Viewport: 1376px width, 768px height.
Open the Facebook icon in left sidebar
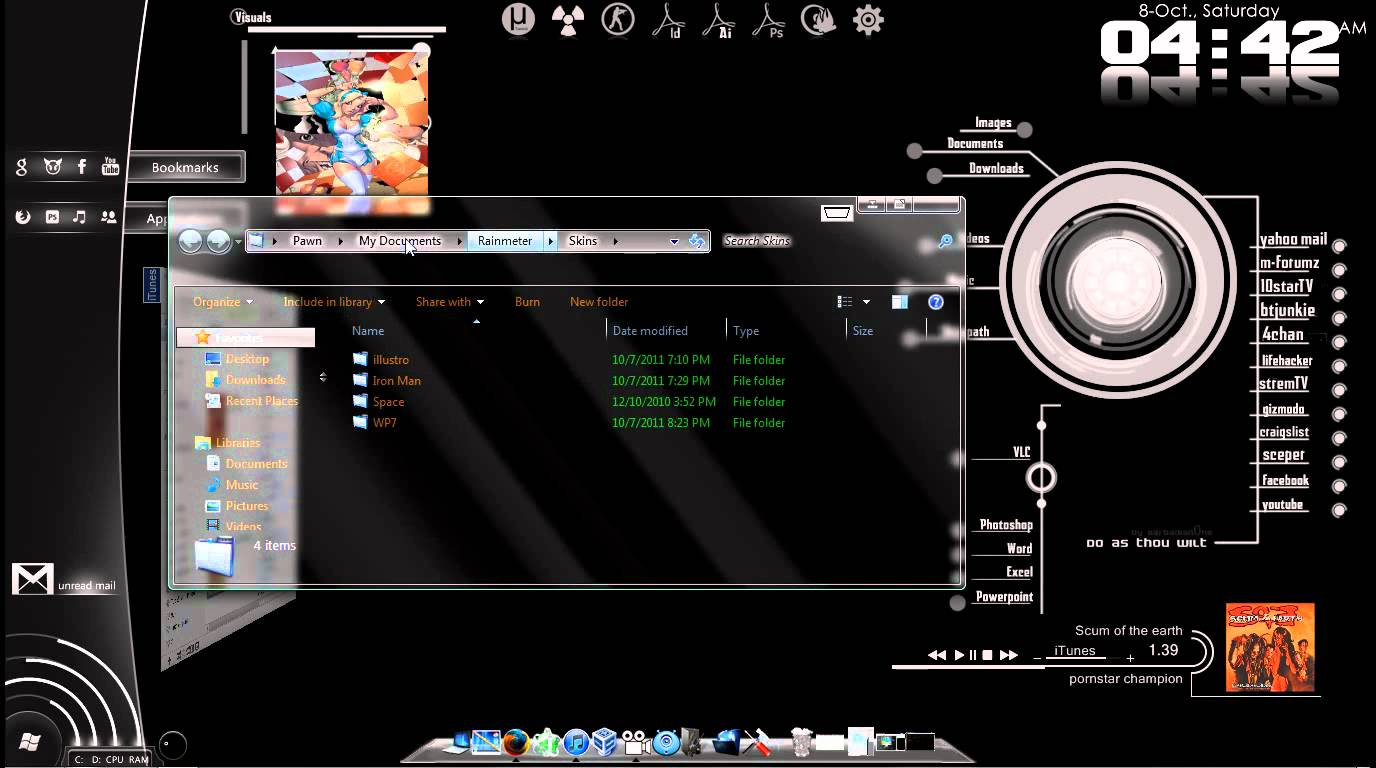pos(82,167)
